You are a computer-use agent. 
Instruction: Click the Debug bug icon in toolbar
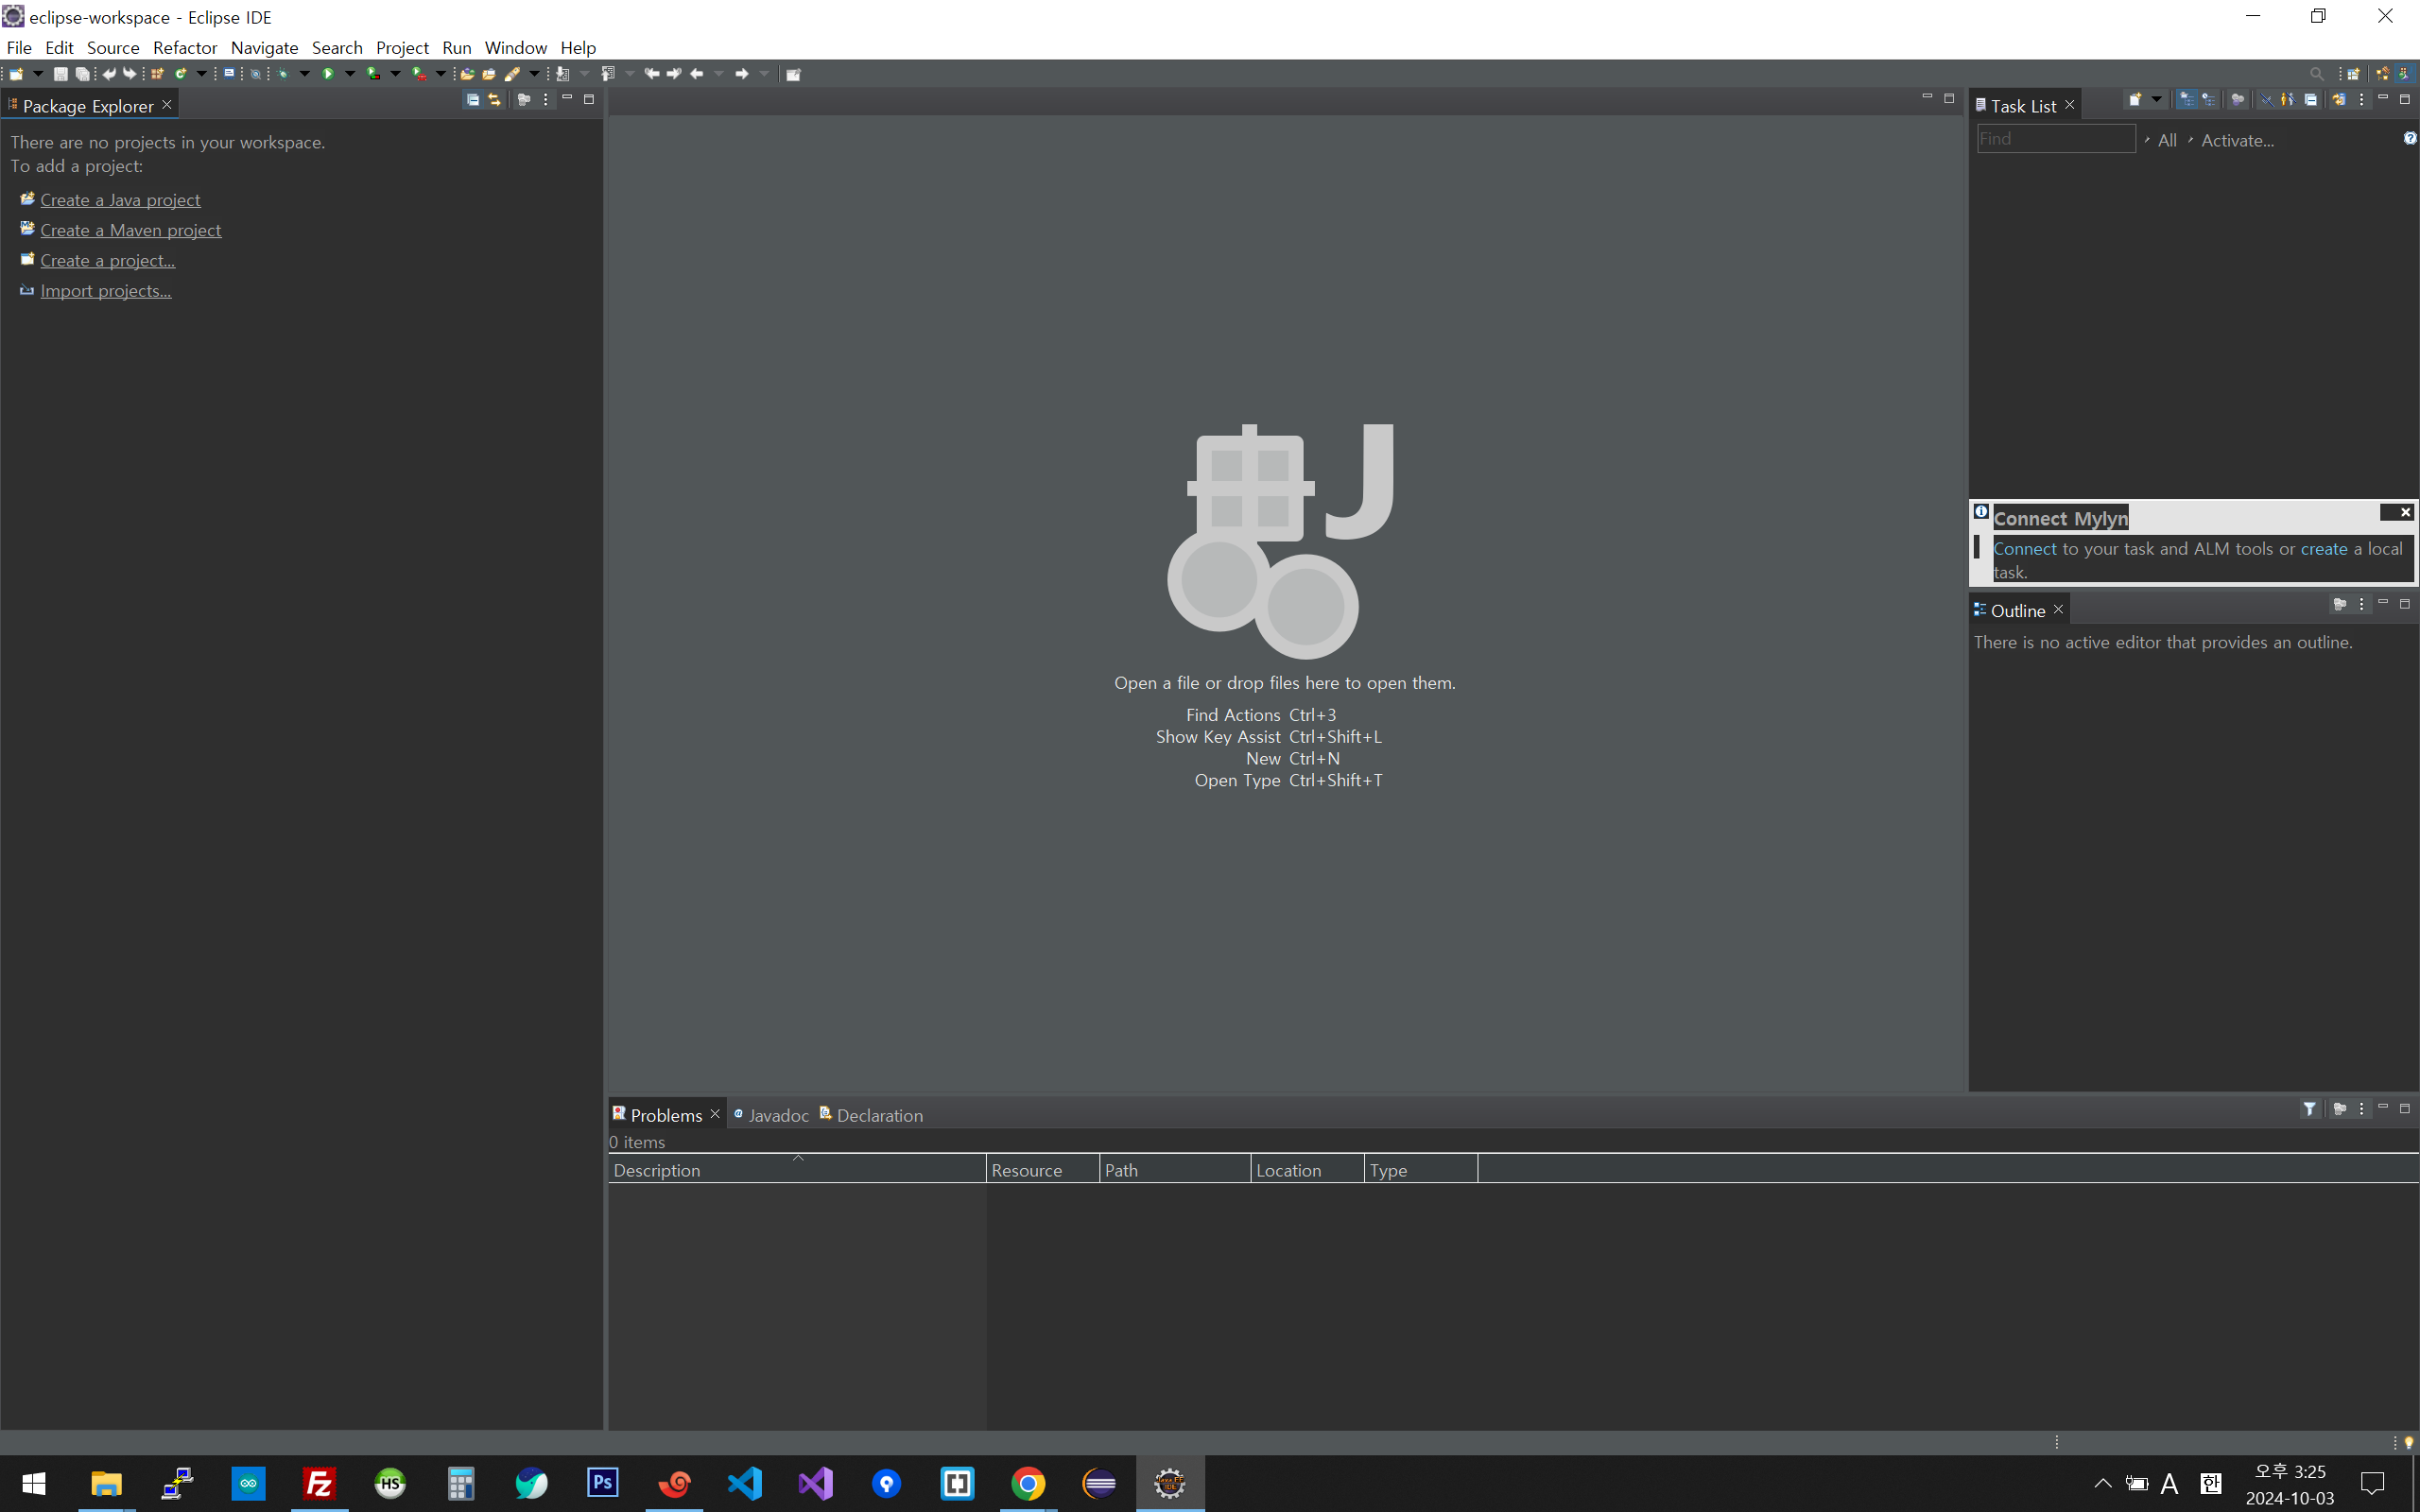pyautogui.click(x=283, y=74)
